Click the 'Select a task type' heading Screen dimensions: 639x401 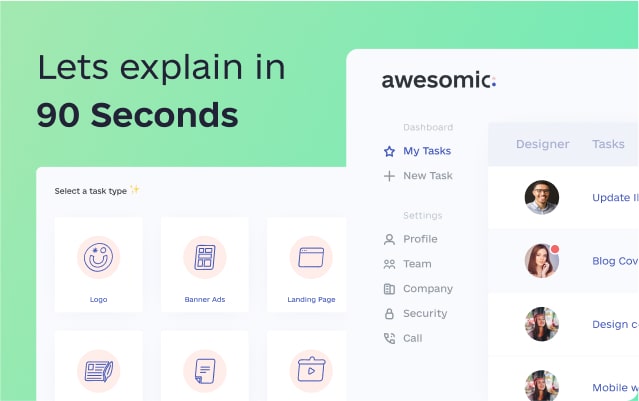point(90,191)
